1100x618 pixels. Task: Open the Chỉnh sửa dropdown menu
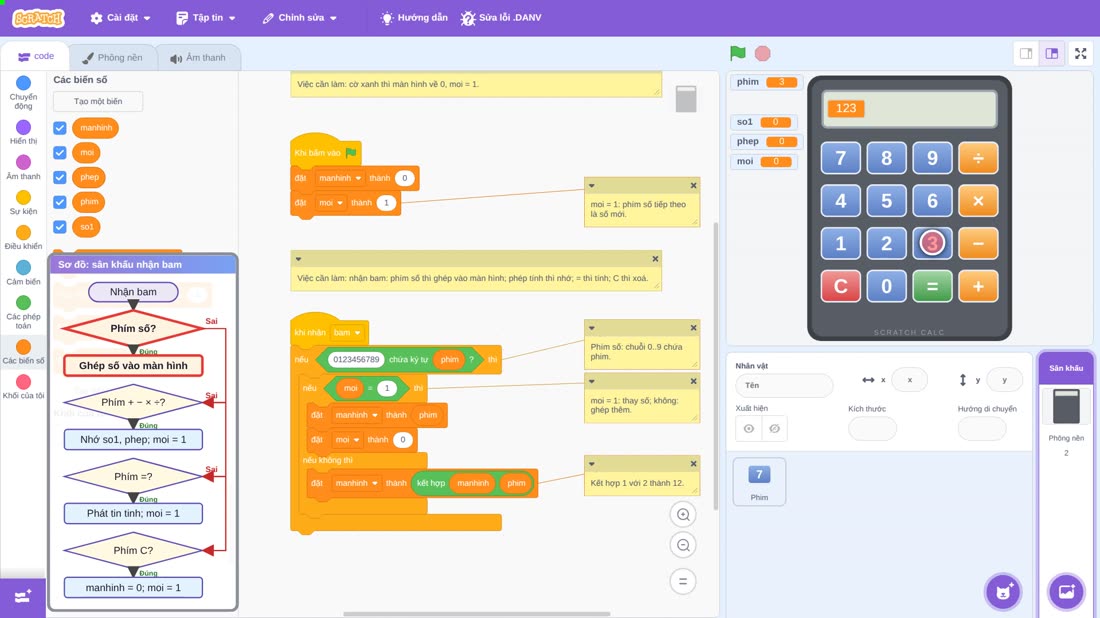pos(300,18)
